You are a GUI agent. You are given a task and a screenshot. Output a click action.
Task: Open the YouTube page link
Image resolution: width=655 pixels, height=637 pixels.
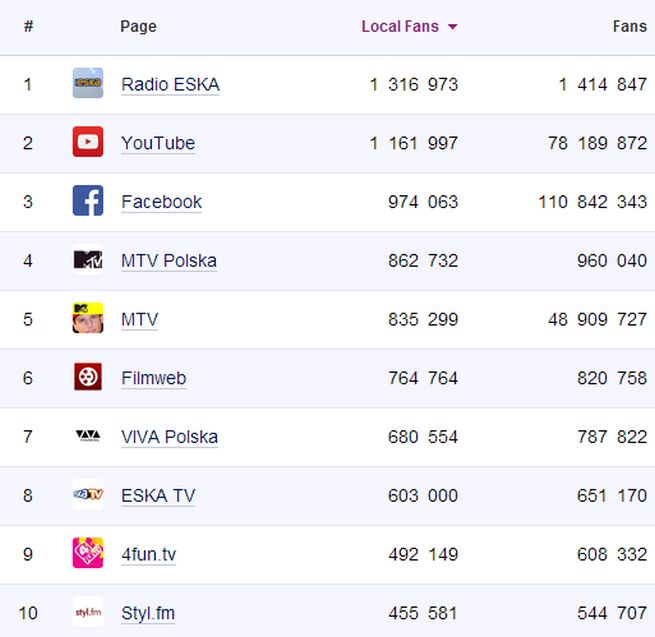point(158,143)
